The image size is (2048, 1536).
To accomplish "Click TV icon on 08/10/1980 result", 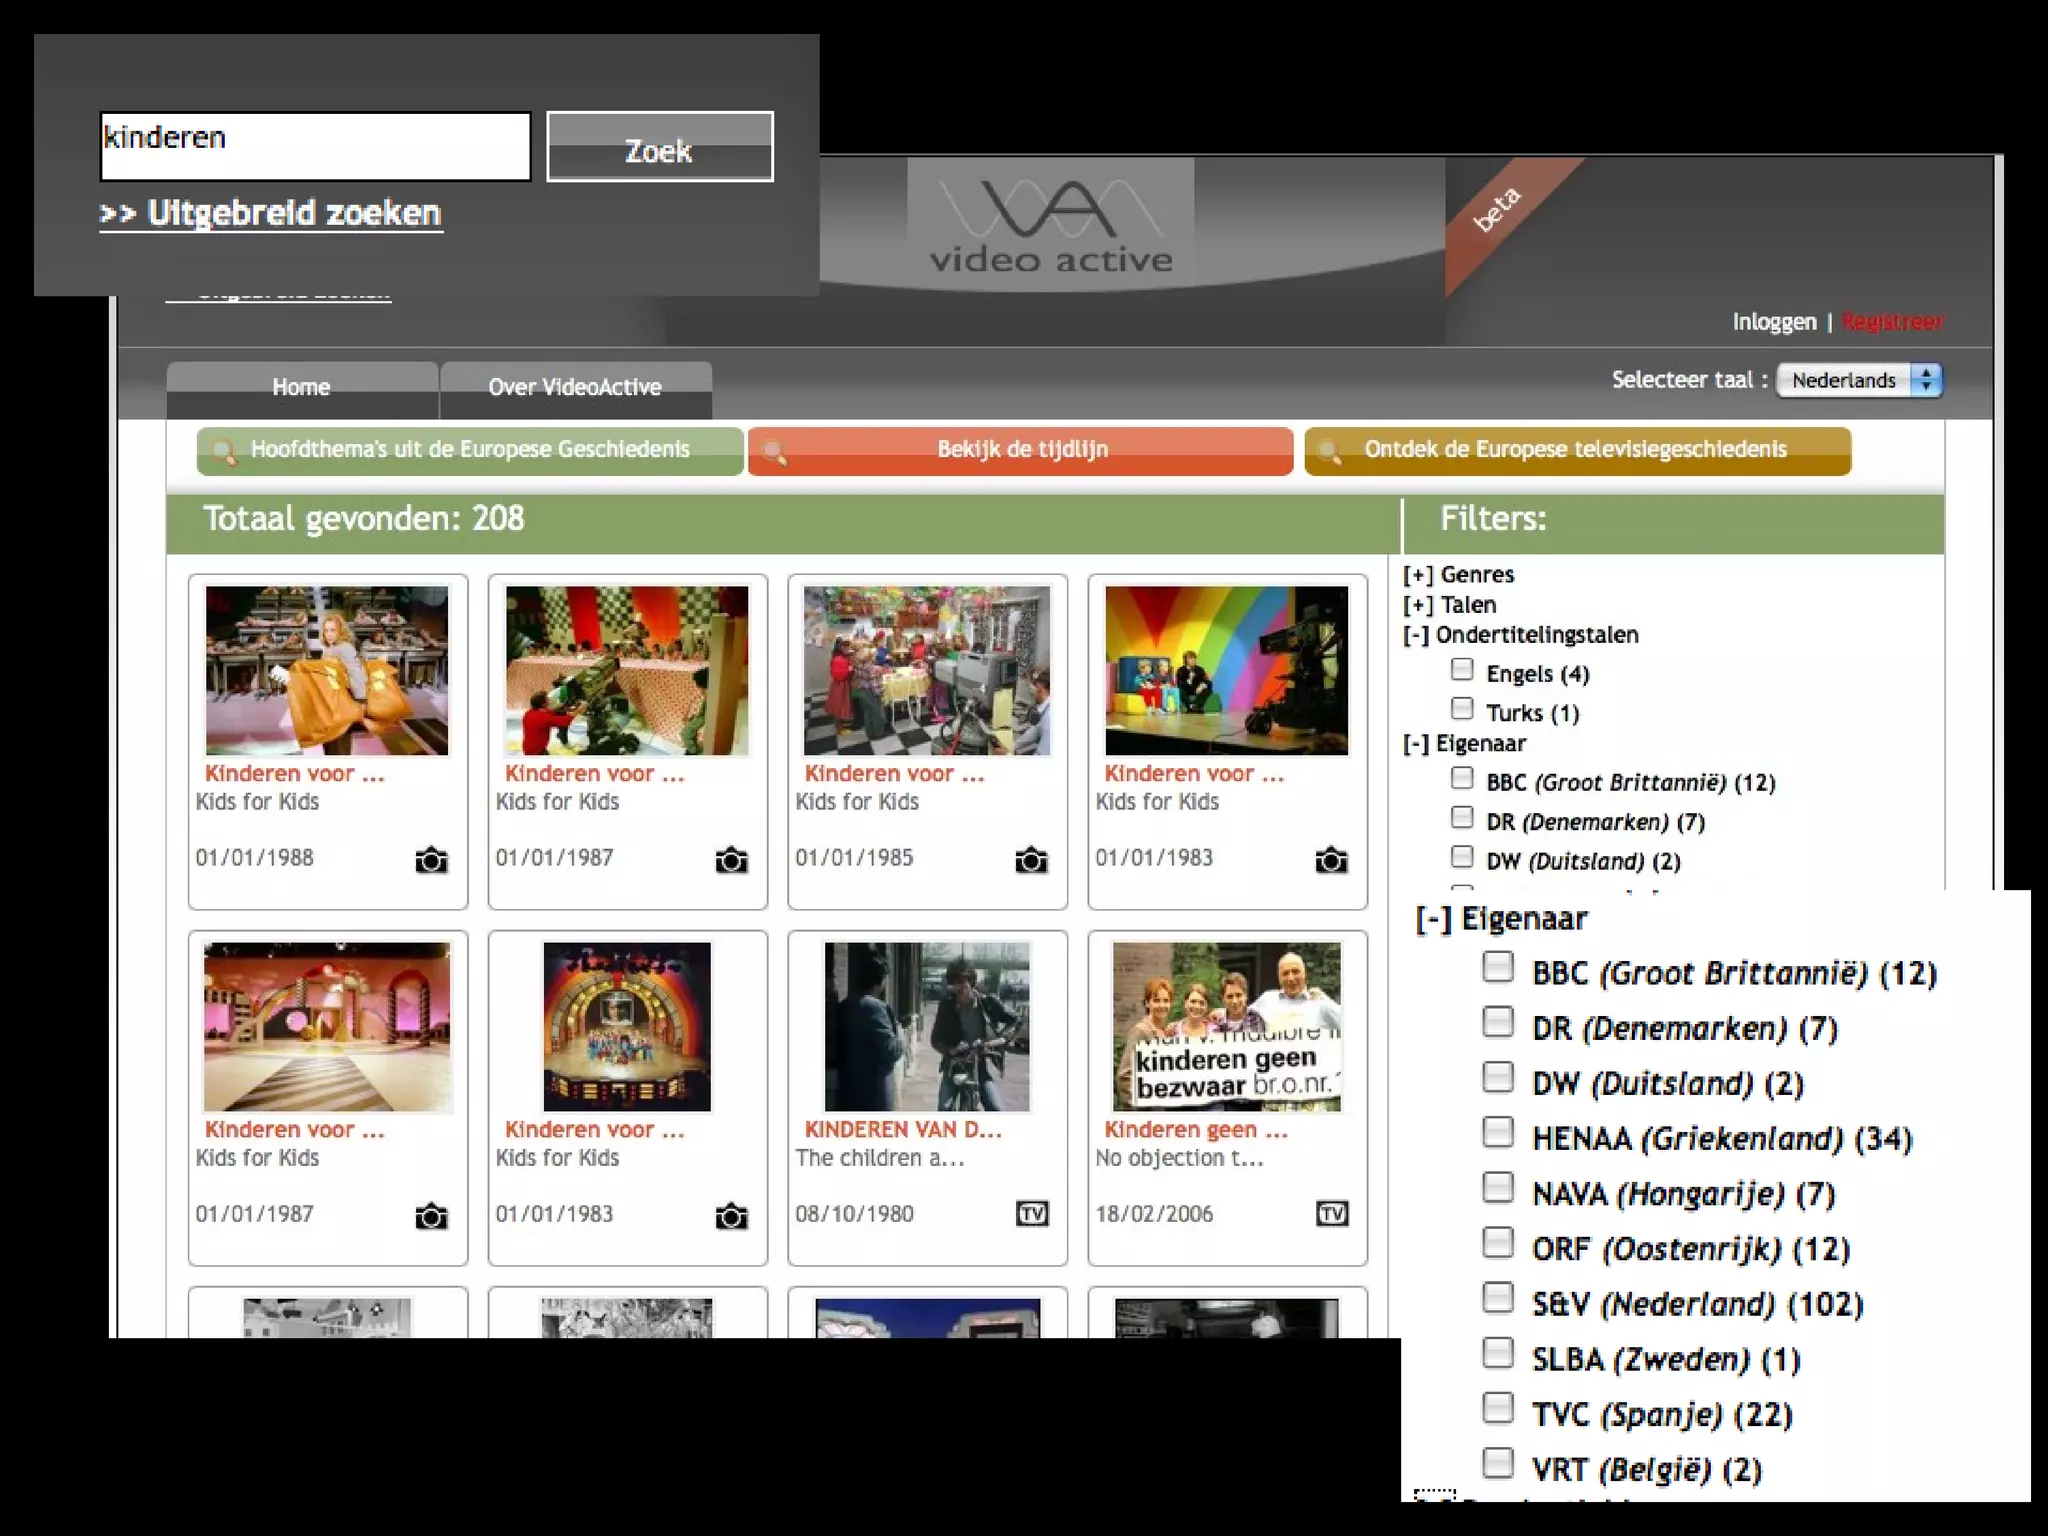I will click(x=1032, y=1214).
